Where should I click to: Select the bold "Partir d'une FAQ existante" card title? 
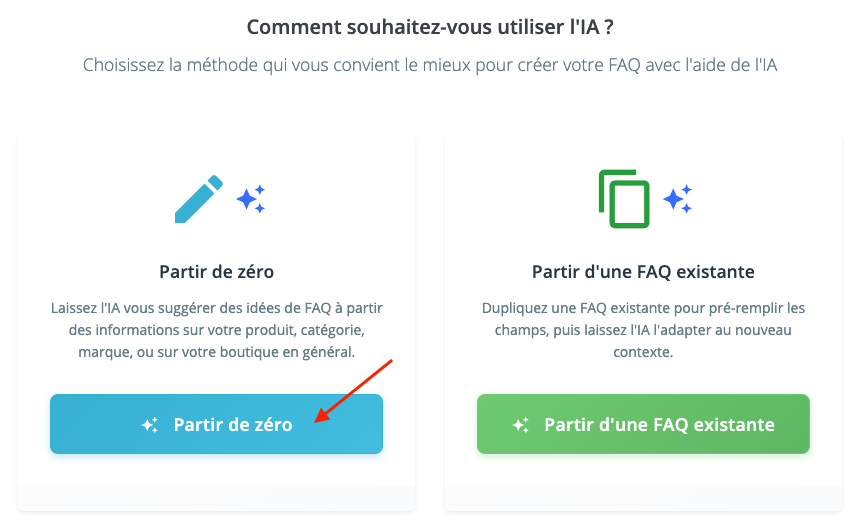pyautogui.click(x=643, y=271)
